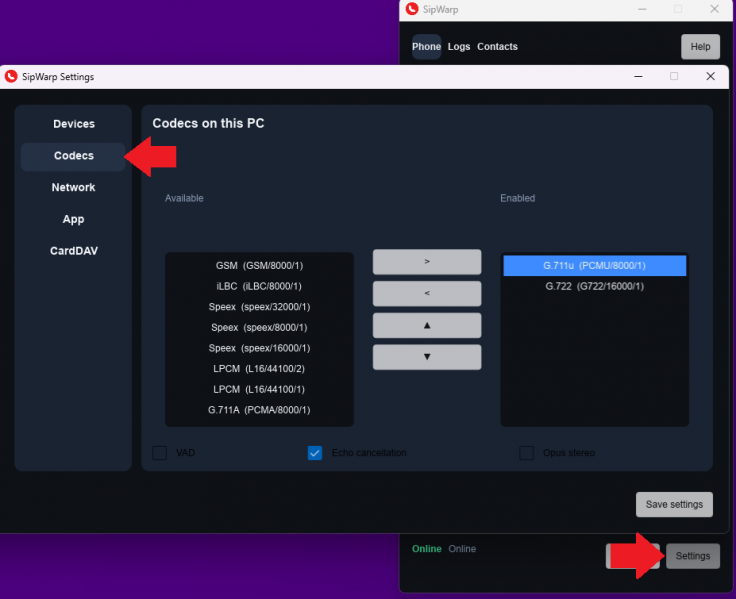Open the Contacts tab in SipWarp window

coord(497,46)
